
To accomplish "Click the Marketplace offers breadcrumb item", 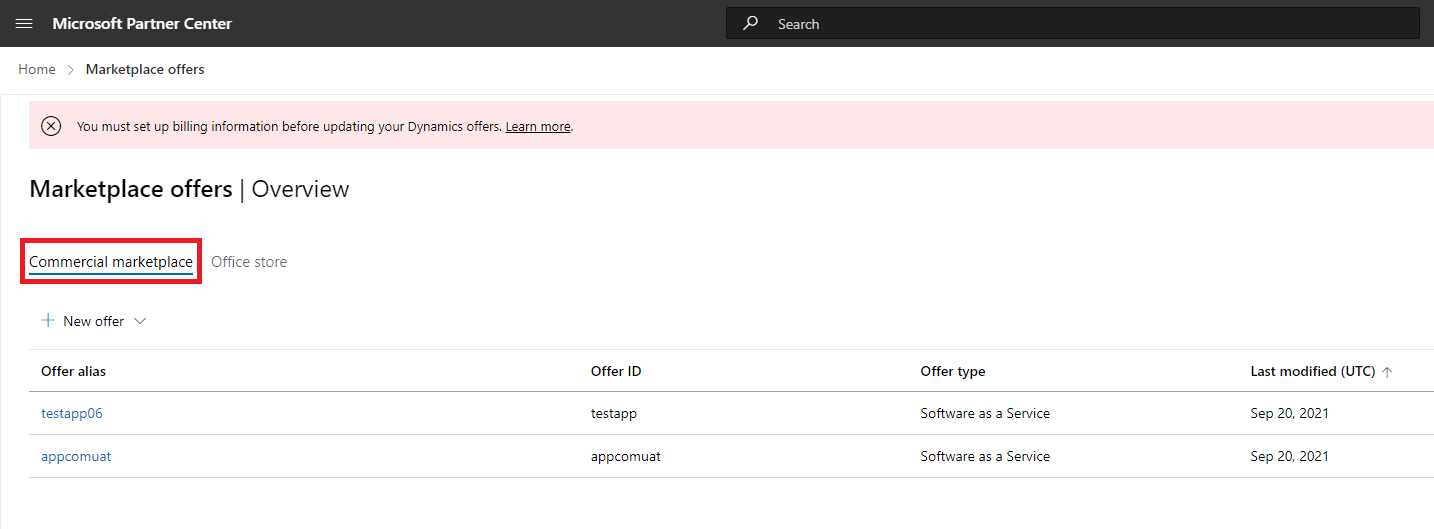I will (145, 69).
